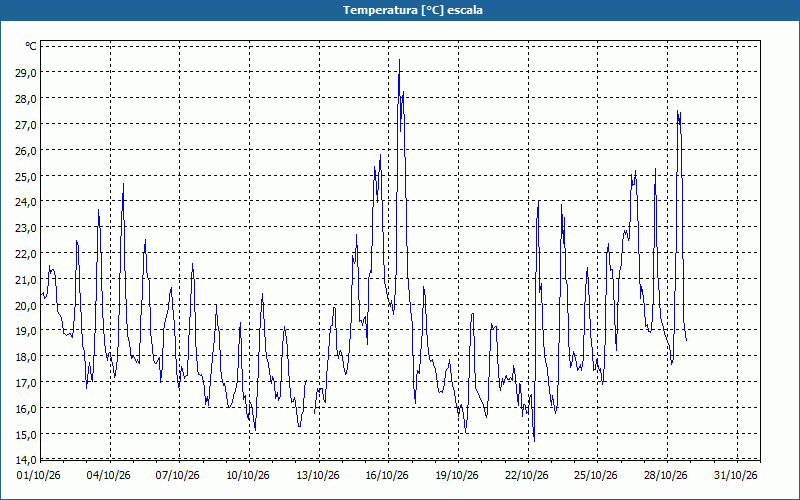The height and width of the screenshot is (500, 800).
Task: Click the 17,0 y-axis label
Action: (26, 382)
